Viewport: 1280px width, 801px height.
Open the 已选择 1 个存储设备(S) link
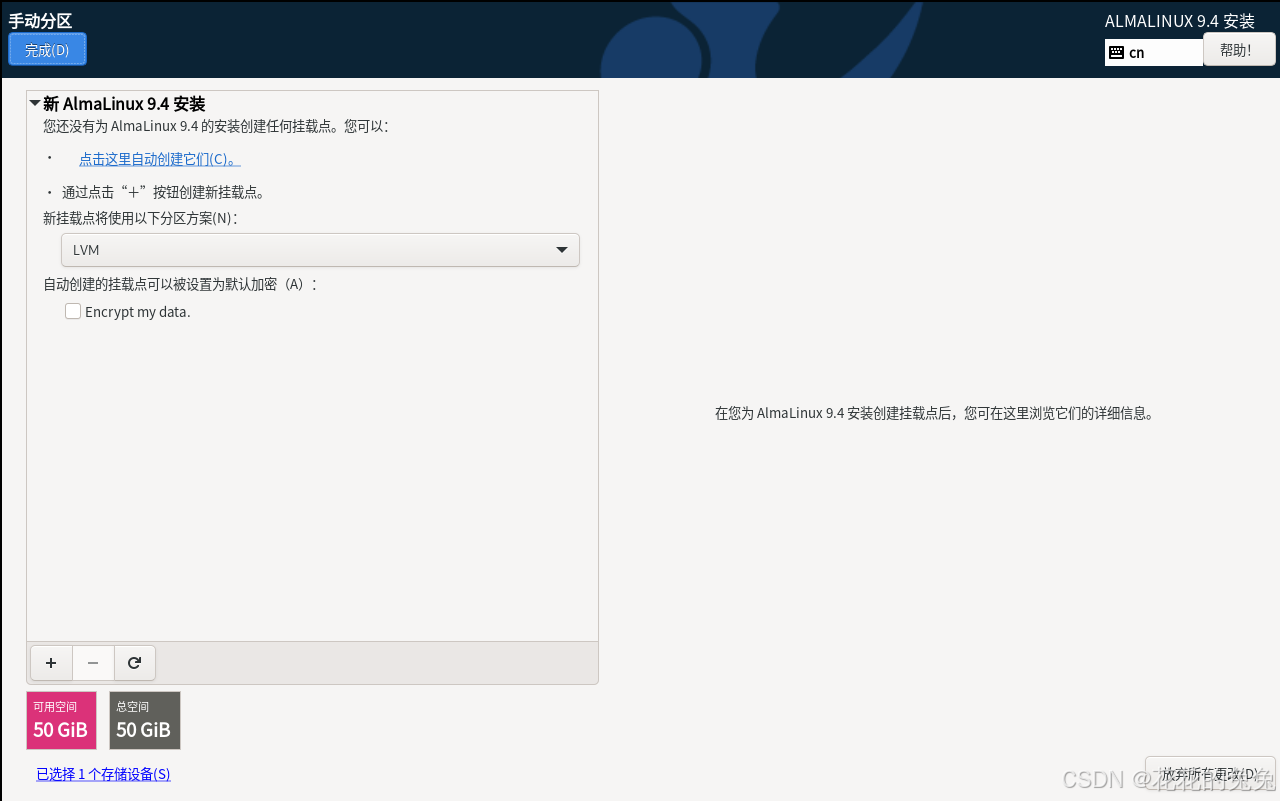[x=103, y=774]
